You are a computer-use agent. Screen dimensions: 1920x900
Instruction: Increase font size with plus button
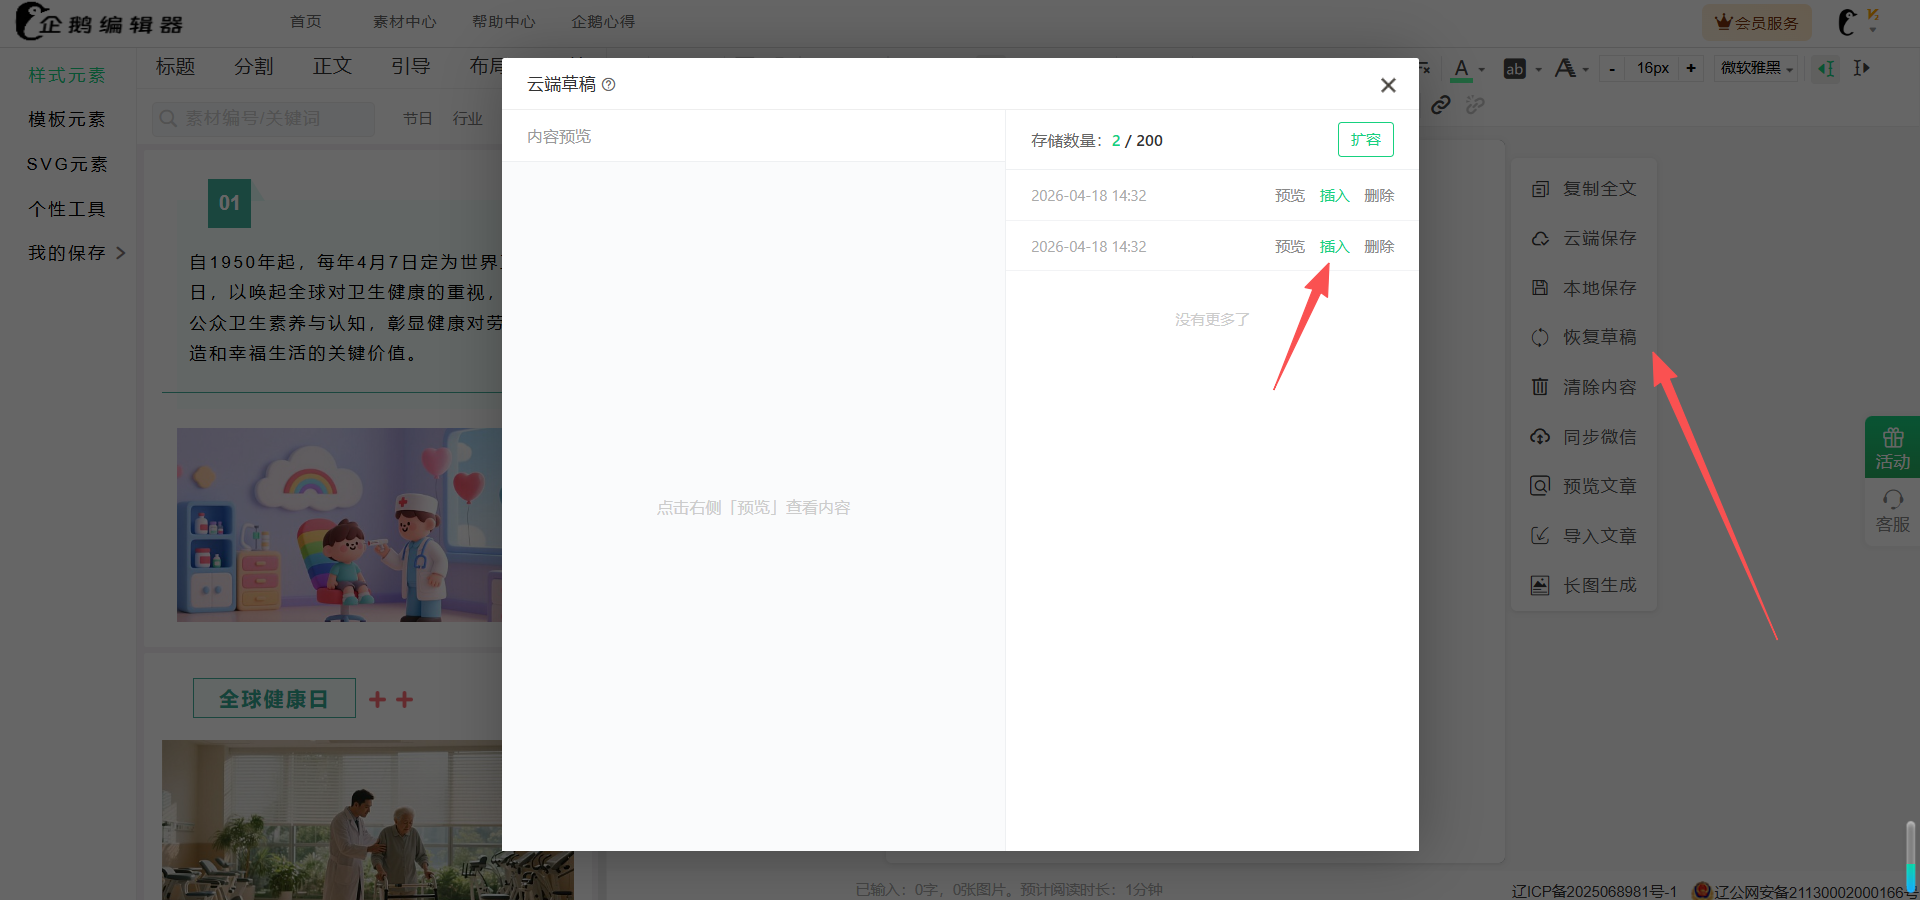click(1691, 68)
